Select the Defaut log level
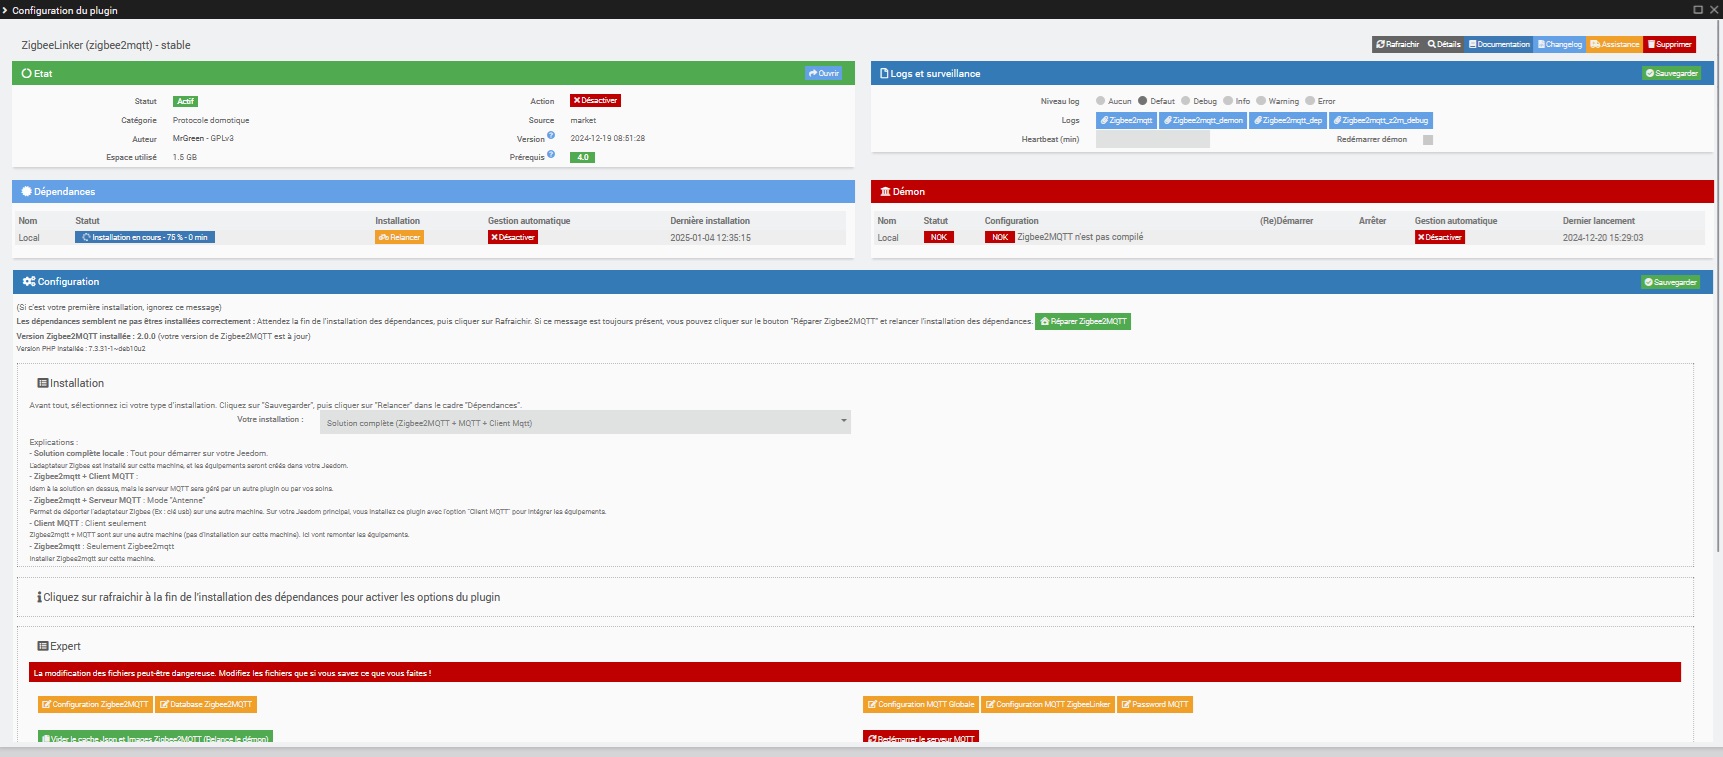This screenshot has height=757, width=1723. pos(1143,101)
